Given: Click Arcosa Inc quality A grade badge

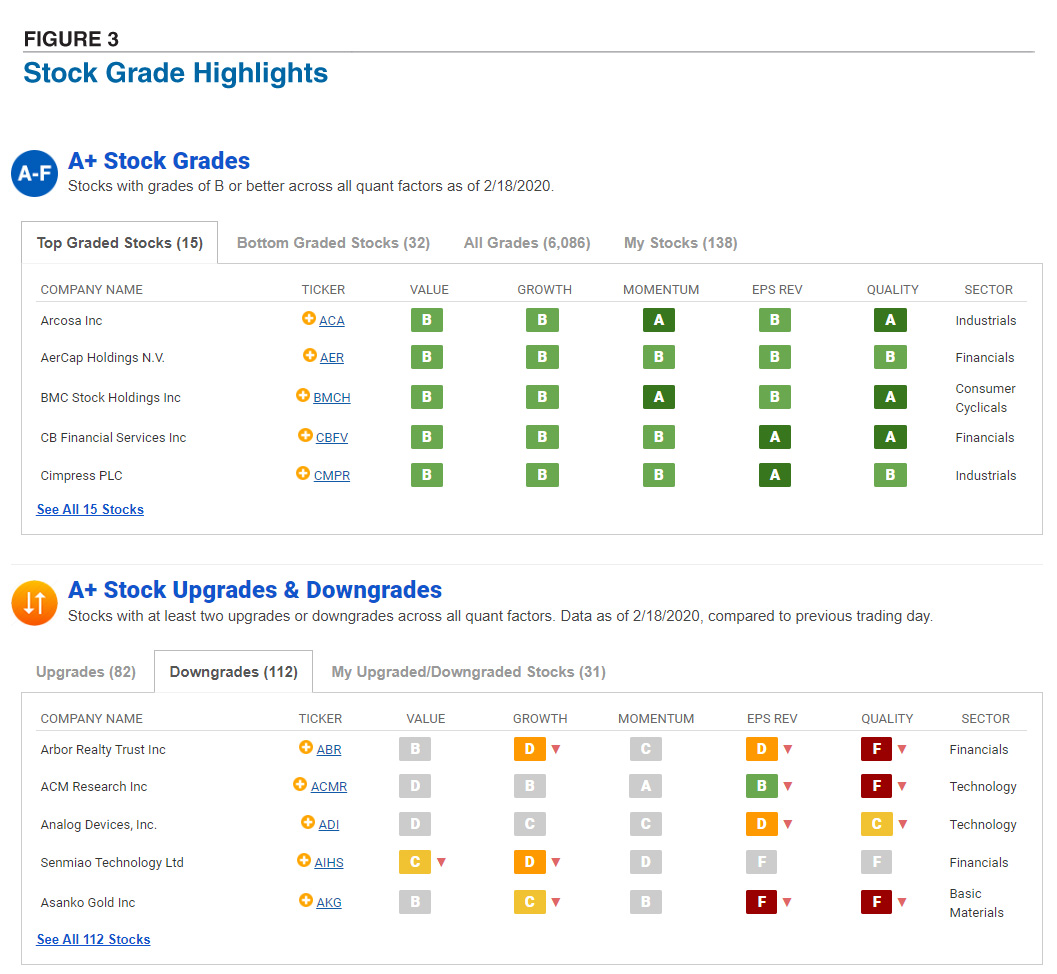Looking at the screenshot, I should click(x=890, y=320).
